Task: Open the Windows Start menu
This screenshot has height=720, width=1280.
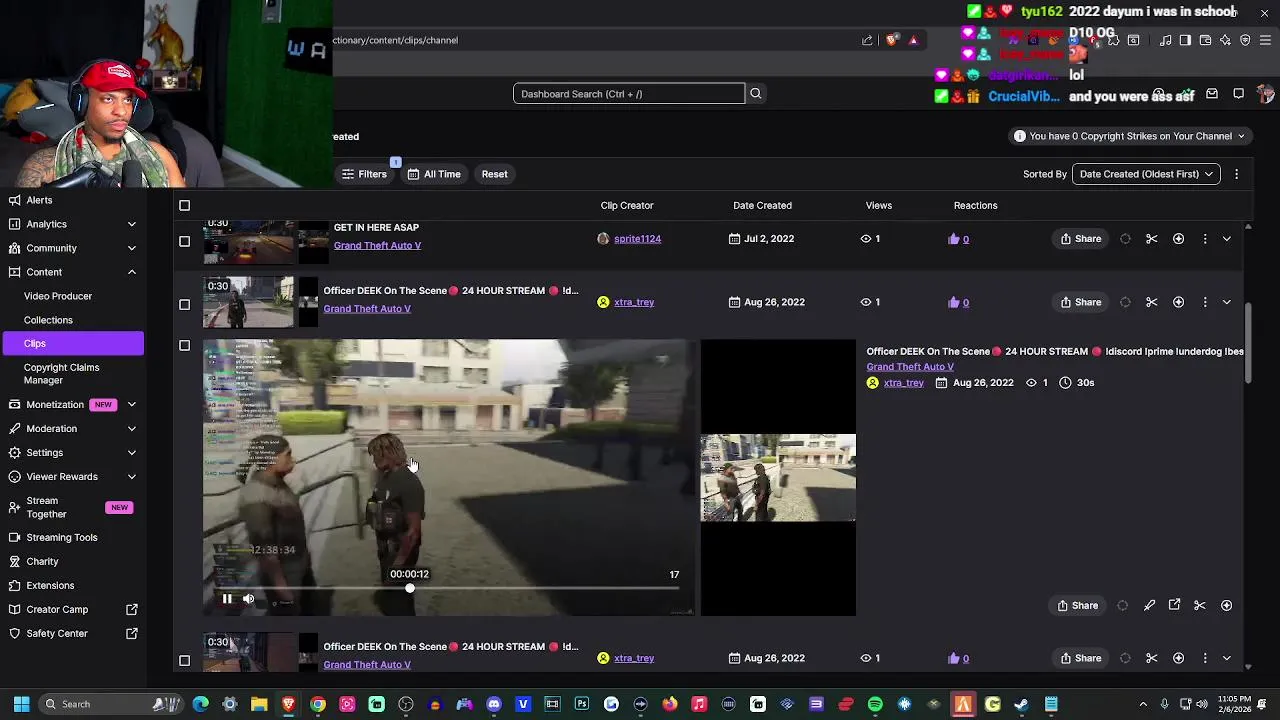Action: 21,704
